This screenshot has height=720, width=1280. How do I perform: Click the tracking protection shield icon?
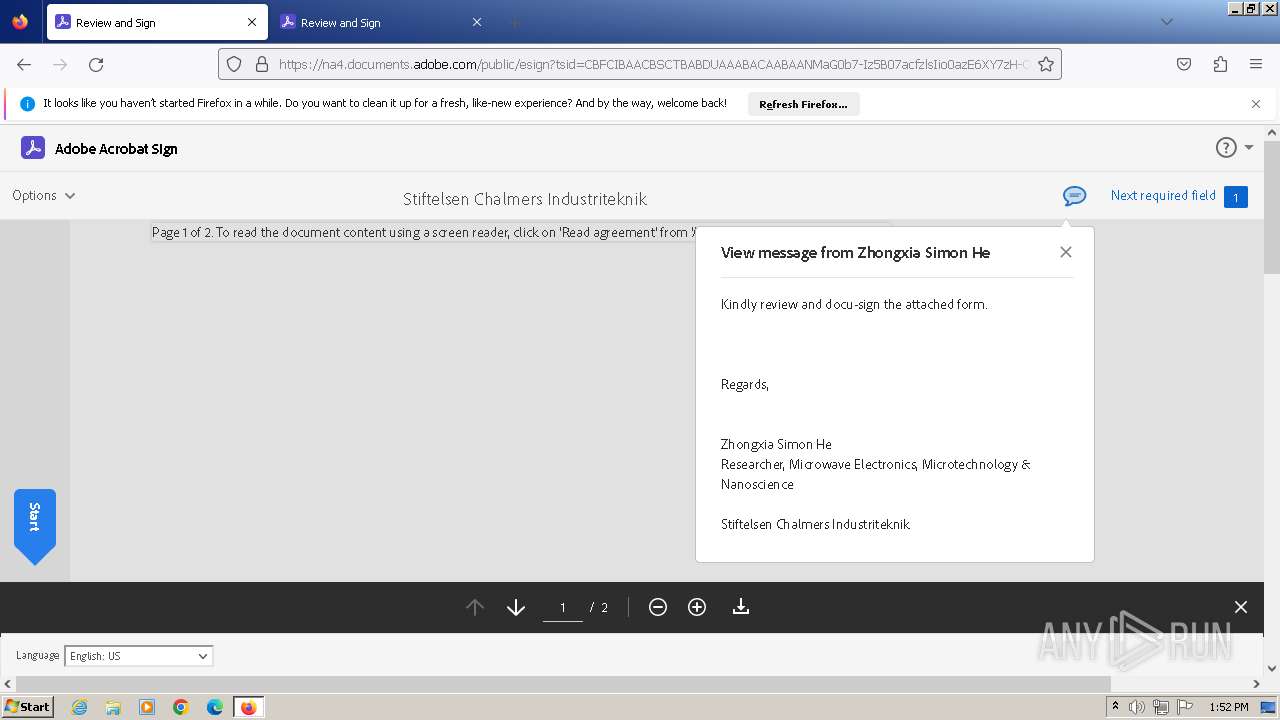[x=234, y=64]
